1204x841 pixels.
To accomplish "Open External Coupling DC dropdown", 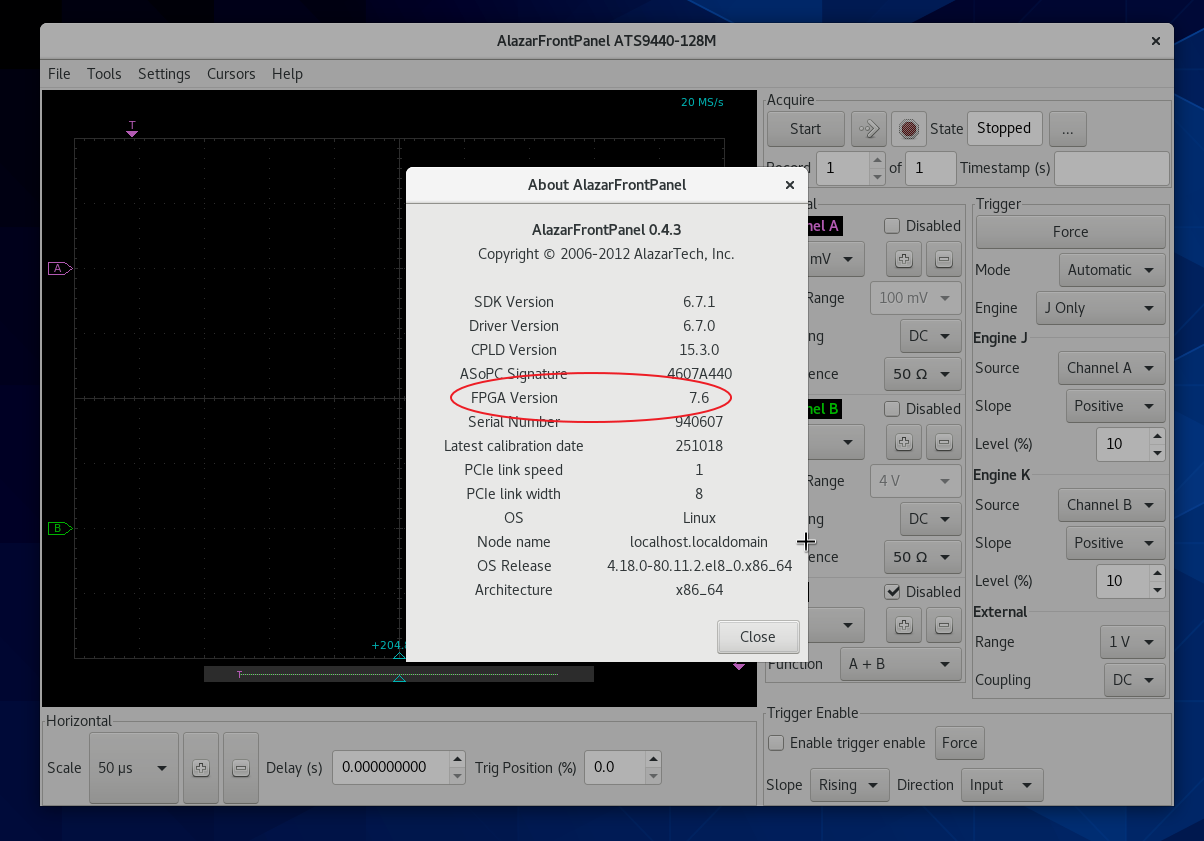I will coord(1135,680).
